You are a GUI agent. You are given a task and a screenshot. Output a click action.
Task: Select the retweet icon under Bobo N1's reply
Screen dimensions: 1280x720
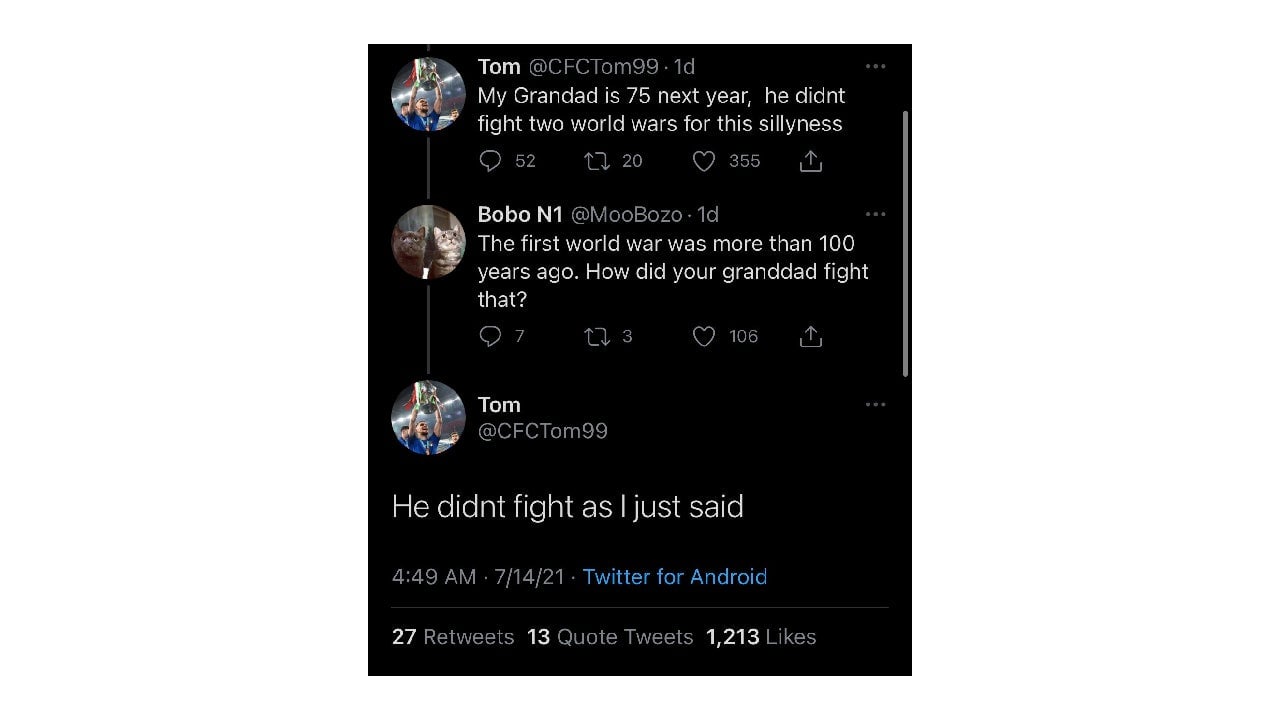(597, 336)
